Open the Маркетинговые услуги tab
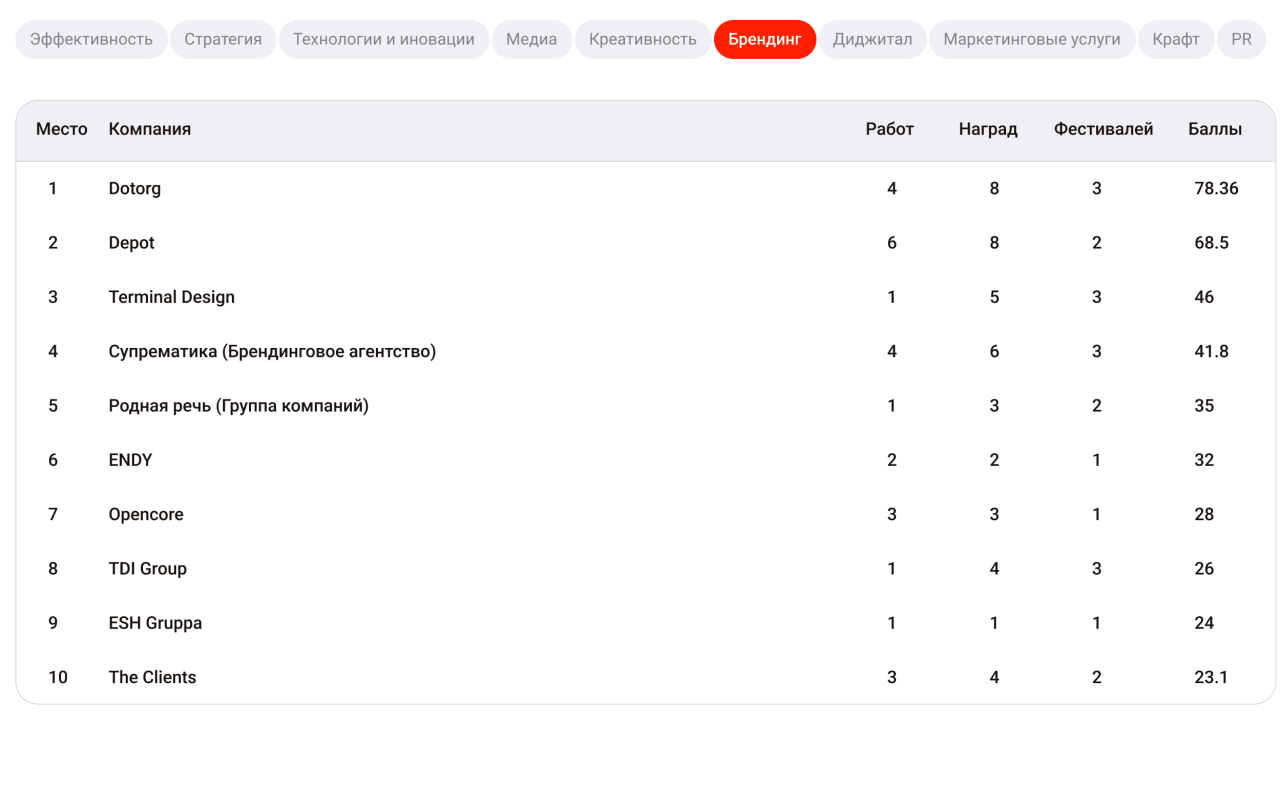Viewport: 1280px width, 801px height. (x=1032, y=39)
